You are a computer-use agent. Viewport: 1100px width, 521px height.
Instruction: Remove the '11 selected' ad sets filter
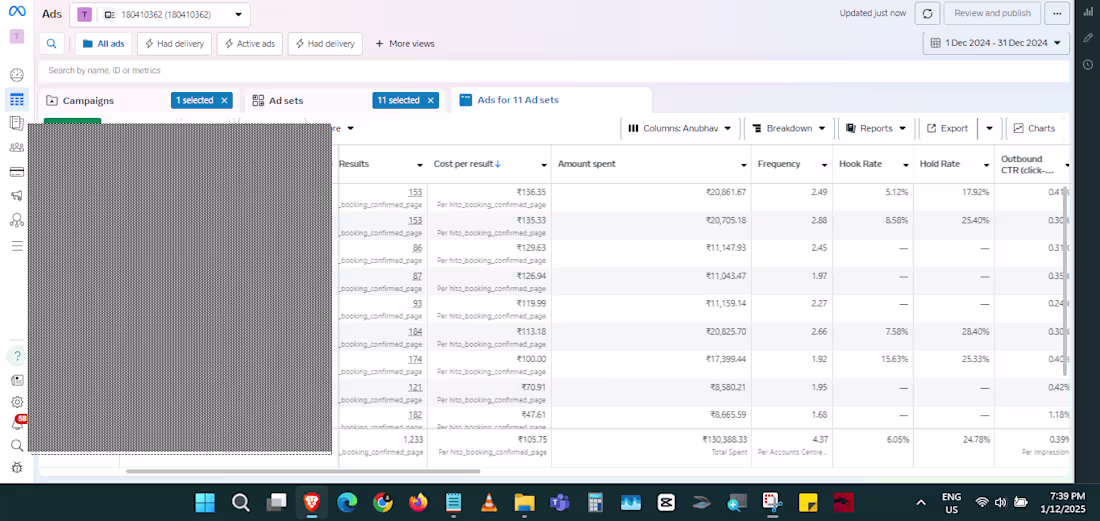431,100
